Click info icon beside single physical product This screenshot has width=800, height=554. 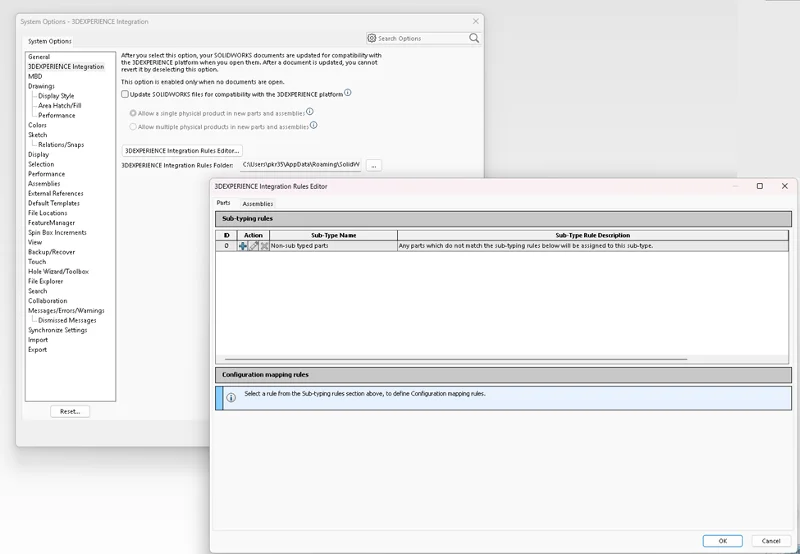click(310, 112)
